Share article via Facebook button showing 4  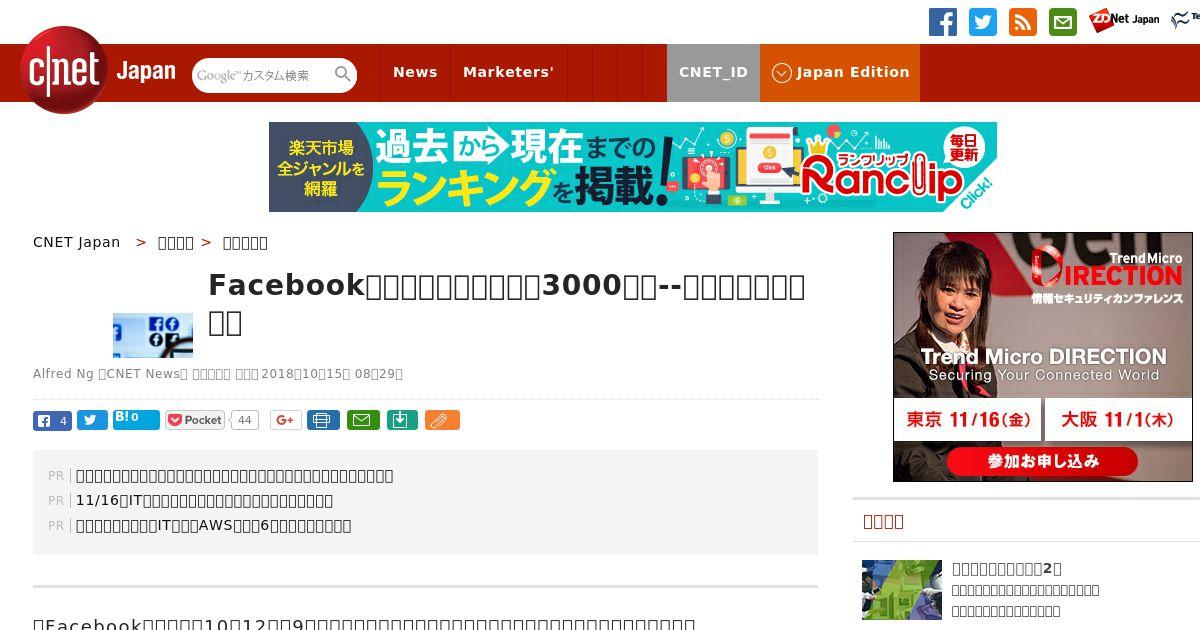[x=52, y=421]
